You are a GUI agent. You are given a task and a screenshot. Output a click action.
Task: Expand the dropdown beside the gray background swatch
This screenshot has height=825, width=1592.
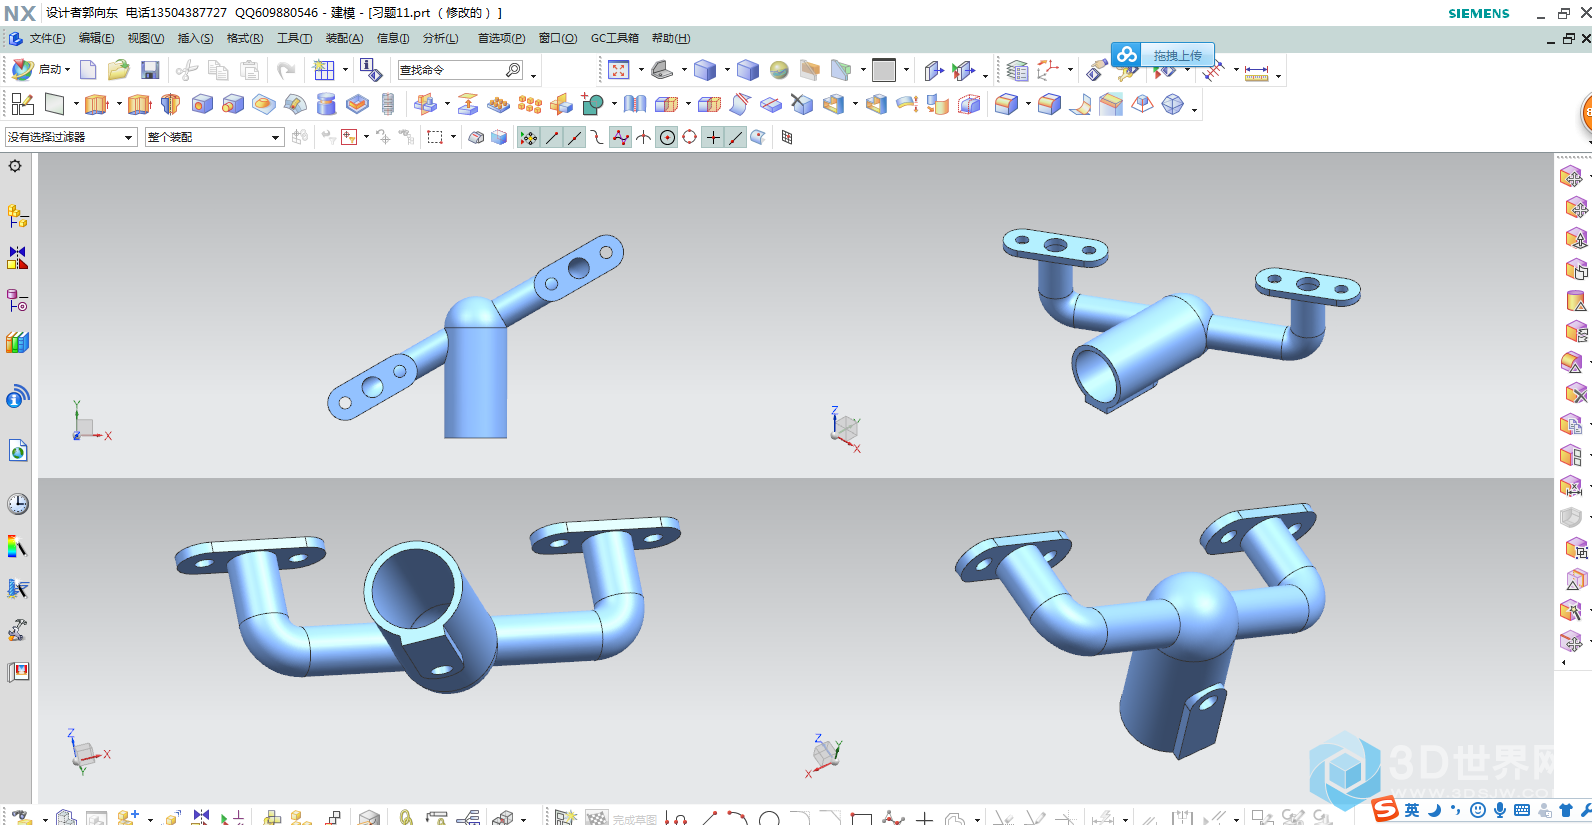click(906, 70)
